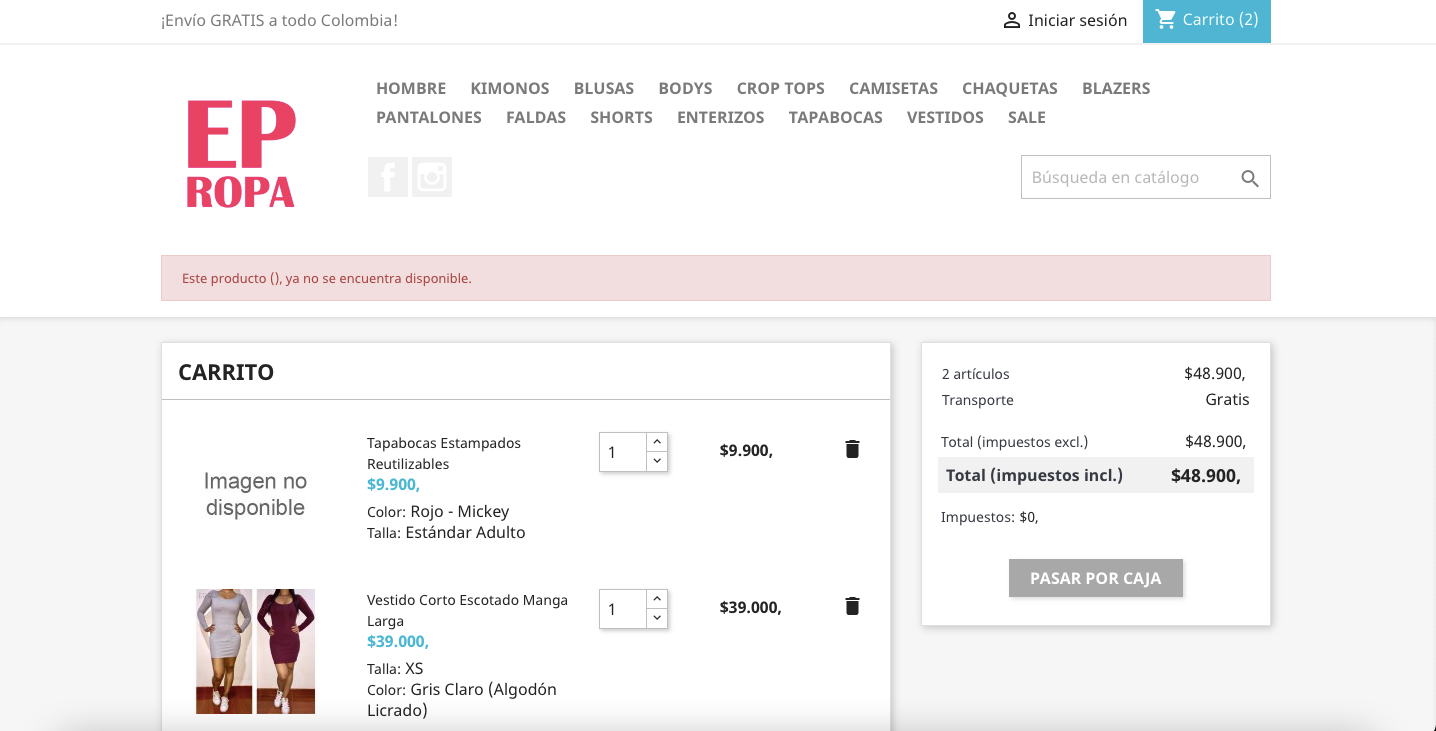Image resolution: width=1436 pixels, height=731 pixels.
Task: Go to homepage via EP Ropa logo
Action: (241, 153)
